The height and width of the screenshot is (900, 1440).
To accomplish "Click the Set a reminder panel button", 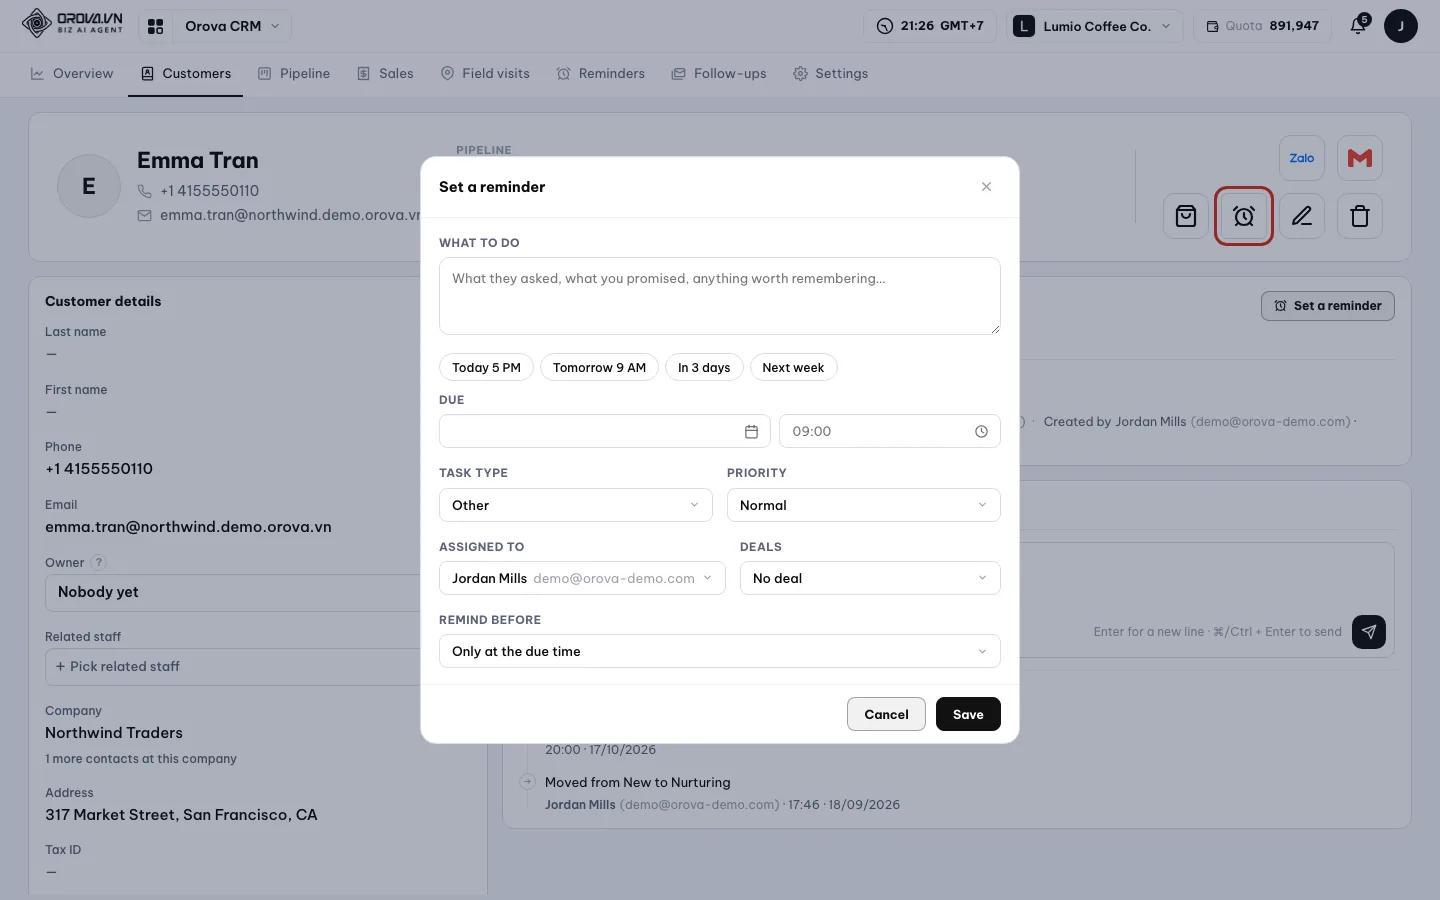I will coord(1328,306).
